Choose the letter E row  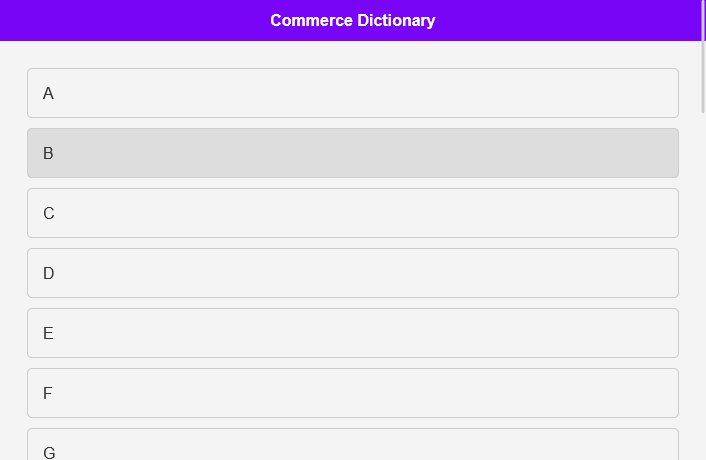352,333
